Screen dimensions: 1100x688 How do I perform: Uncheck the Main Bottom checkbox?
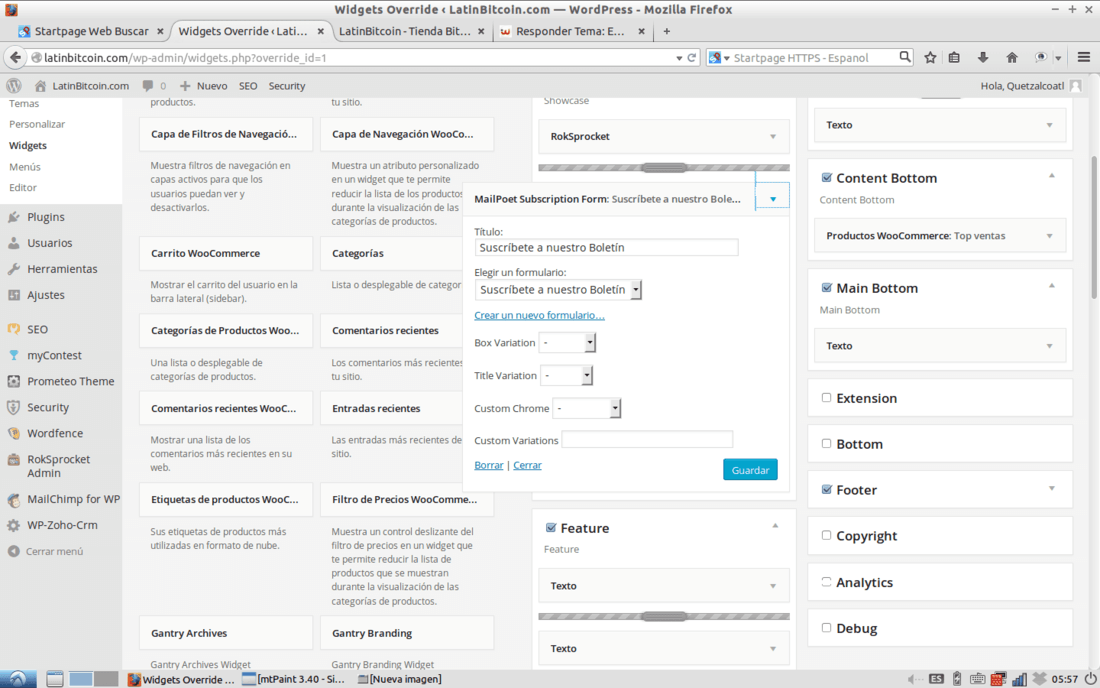(x=826, y=288)
